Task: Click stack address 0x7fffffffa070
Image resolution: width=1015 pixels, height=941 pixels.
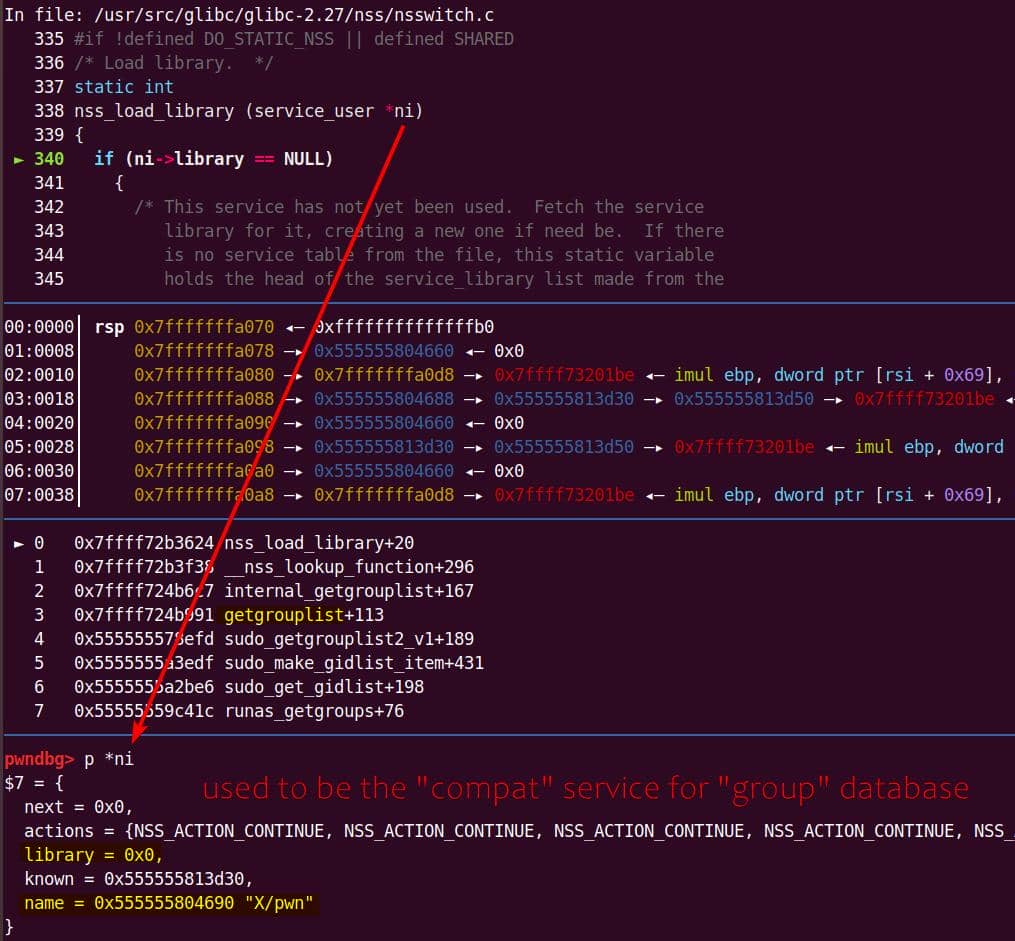Action: [204, 327]
